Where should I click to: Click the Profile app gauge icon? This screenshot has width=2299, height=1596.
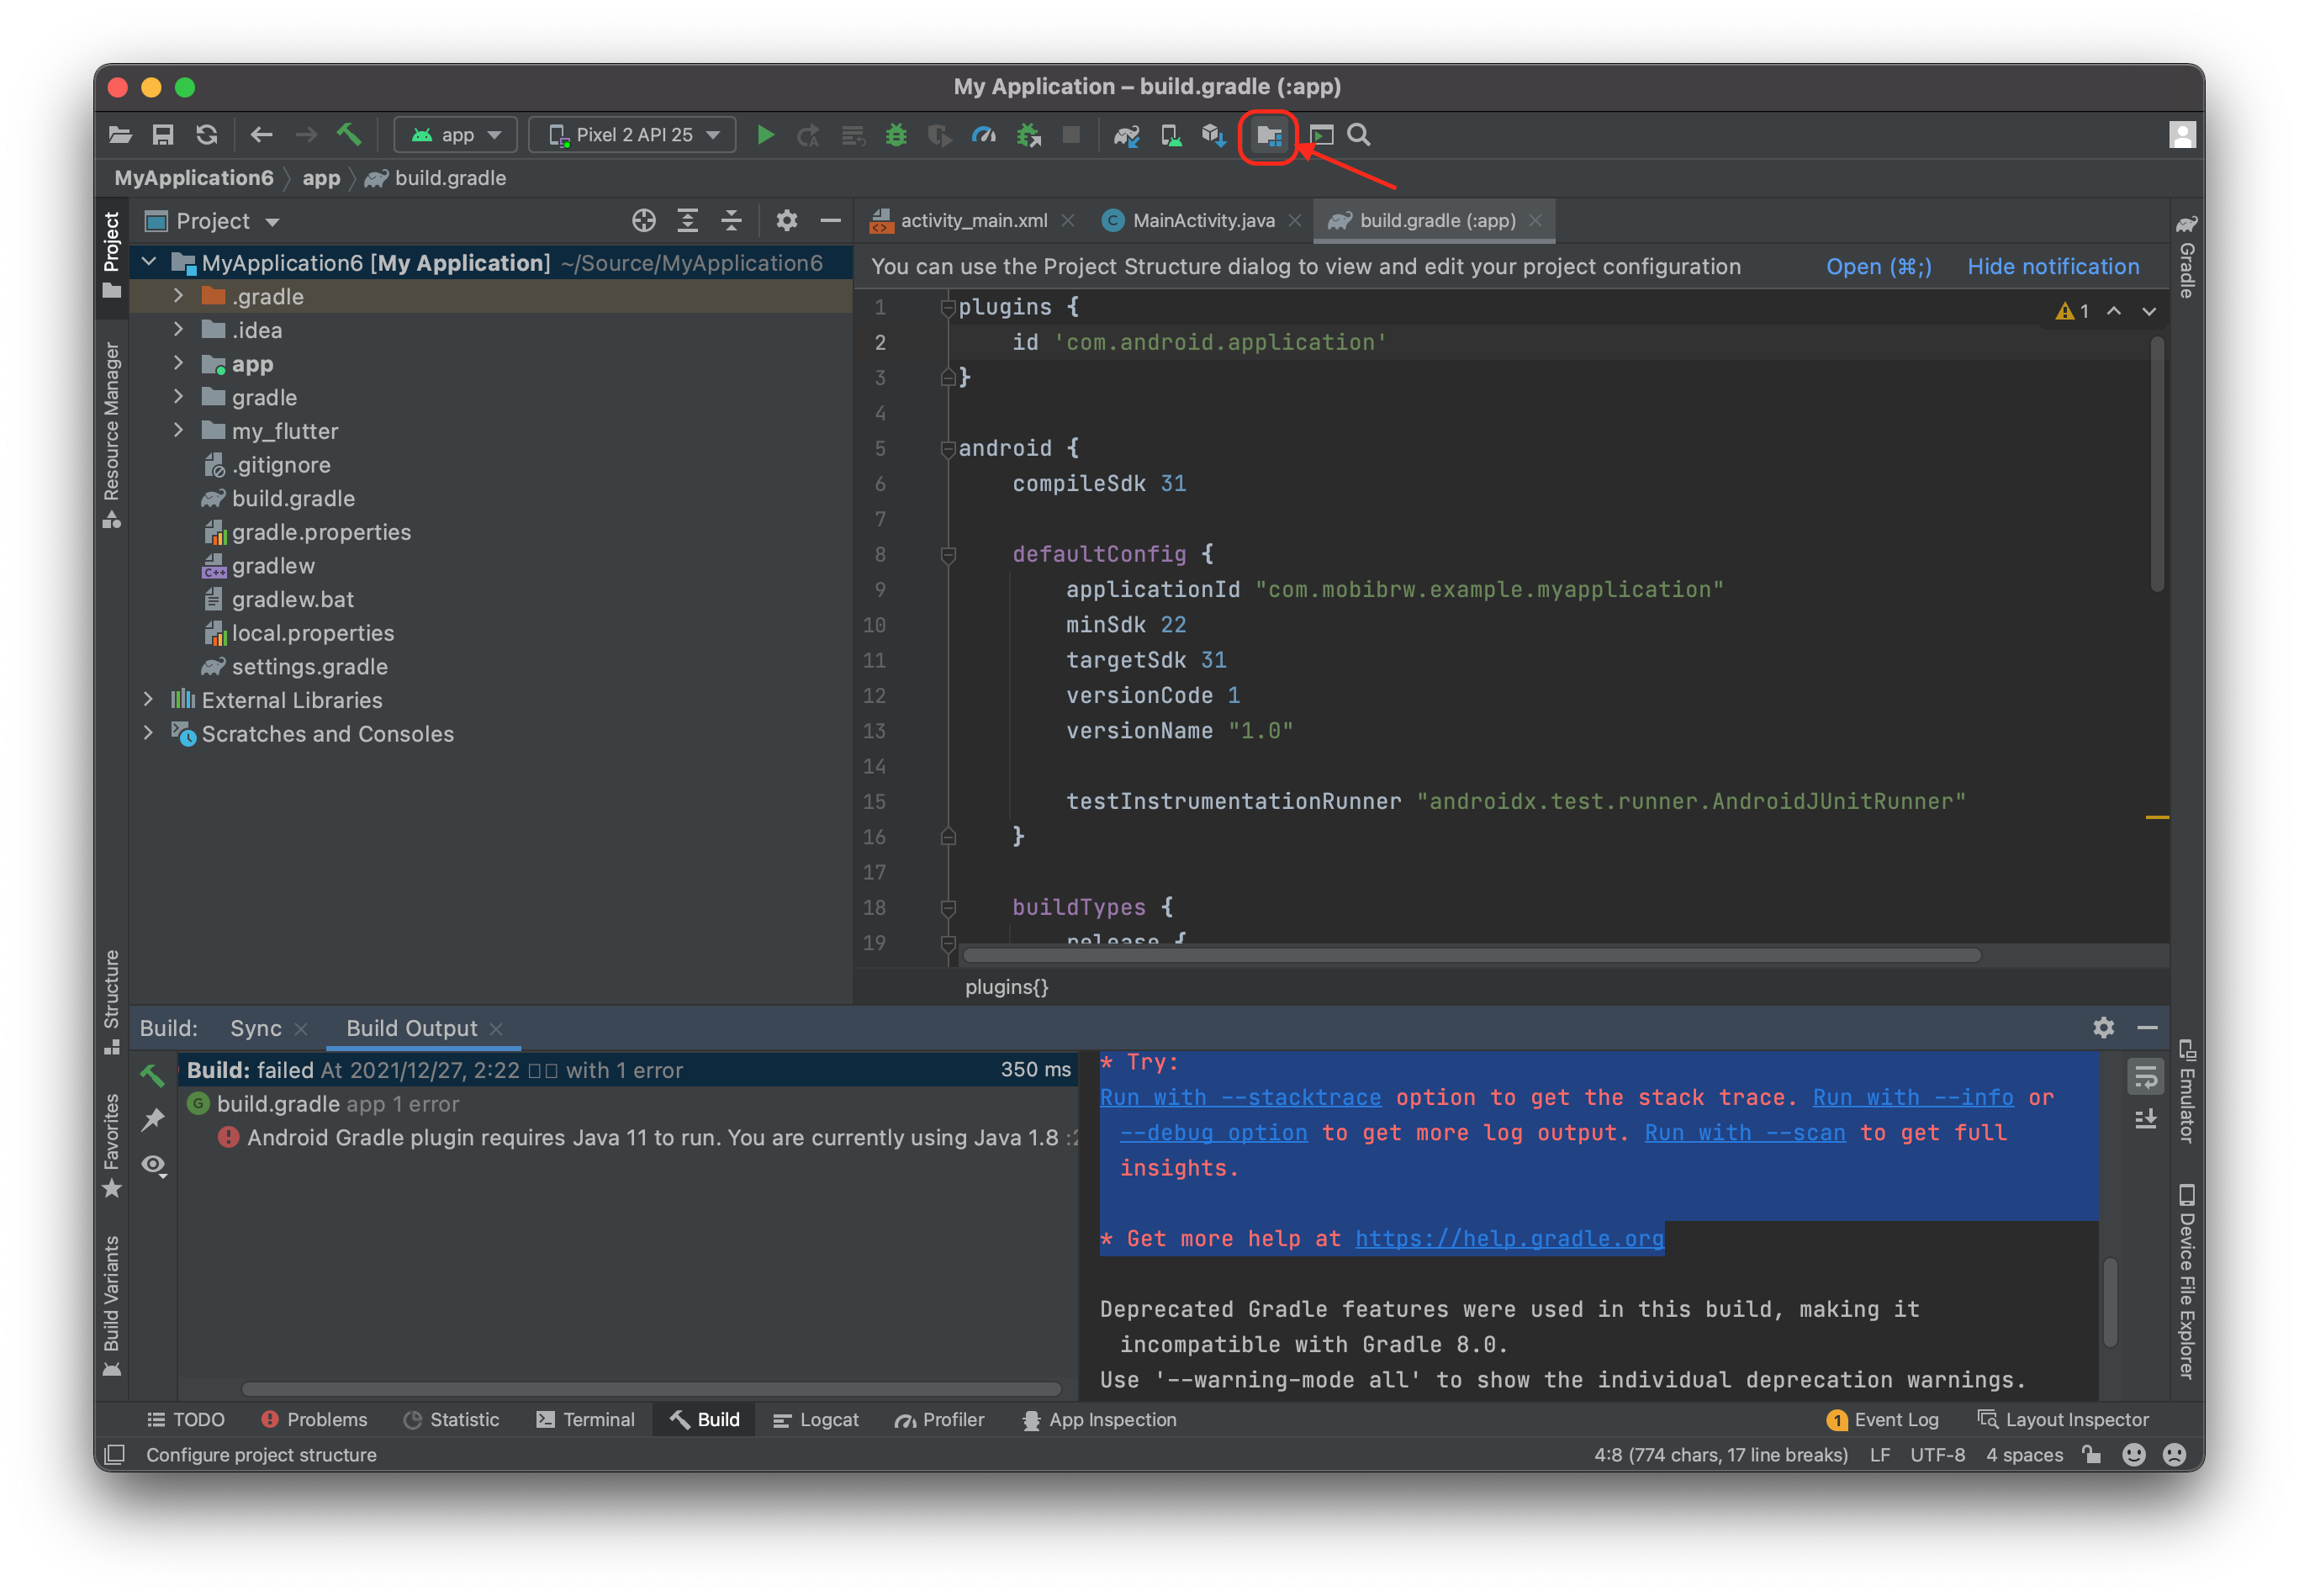click(984, 135)
